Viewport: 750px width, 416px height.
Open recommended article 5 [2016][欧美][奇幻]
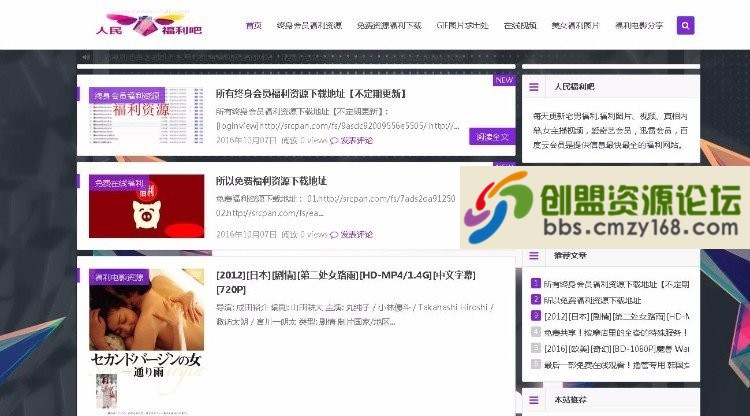(616, 349)
